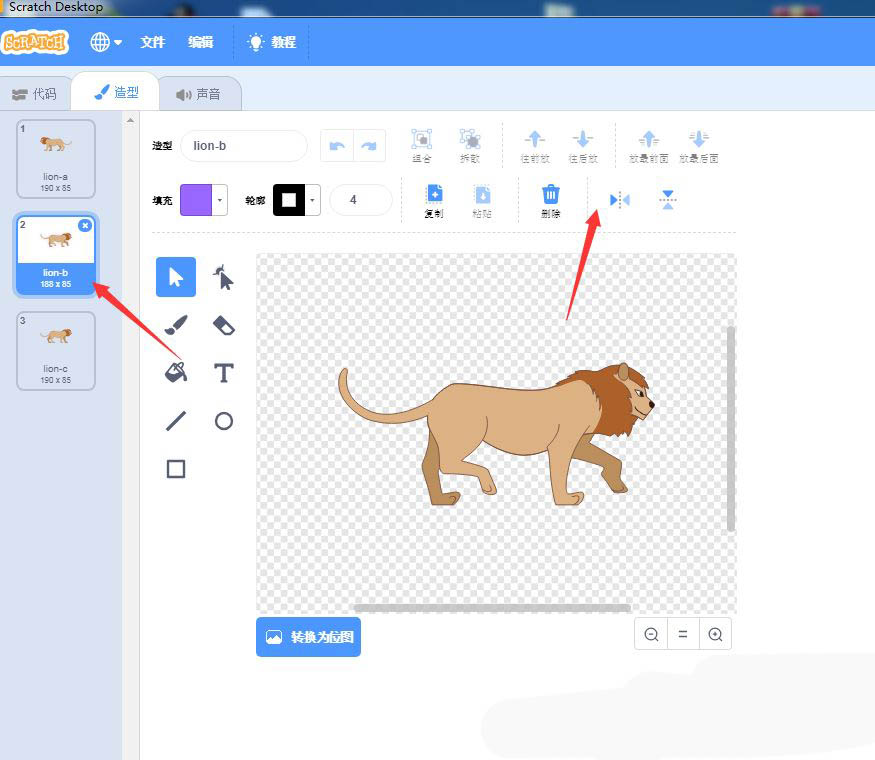
Task: Click the Ungroup (拆散) icon
Action: tap(470, 146)
